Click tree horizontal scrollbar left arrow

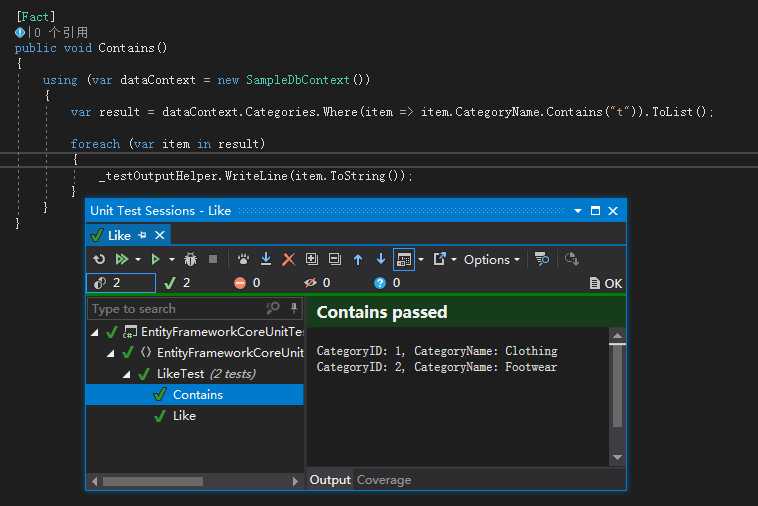tap(94, 481)
